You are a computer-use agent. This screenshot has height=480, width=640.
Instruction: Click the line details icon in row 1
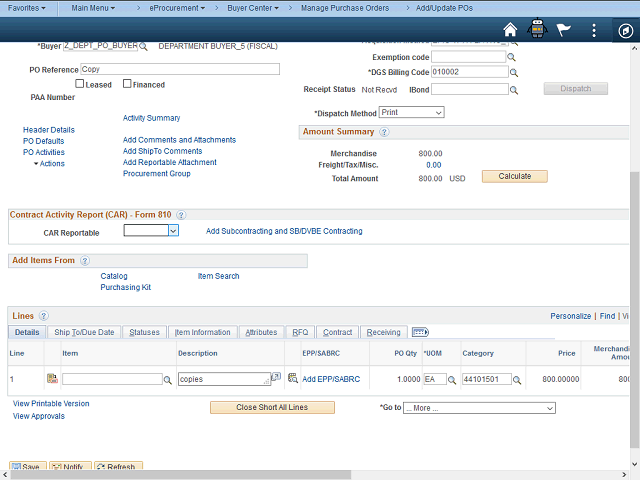tap(52, 379)
